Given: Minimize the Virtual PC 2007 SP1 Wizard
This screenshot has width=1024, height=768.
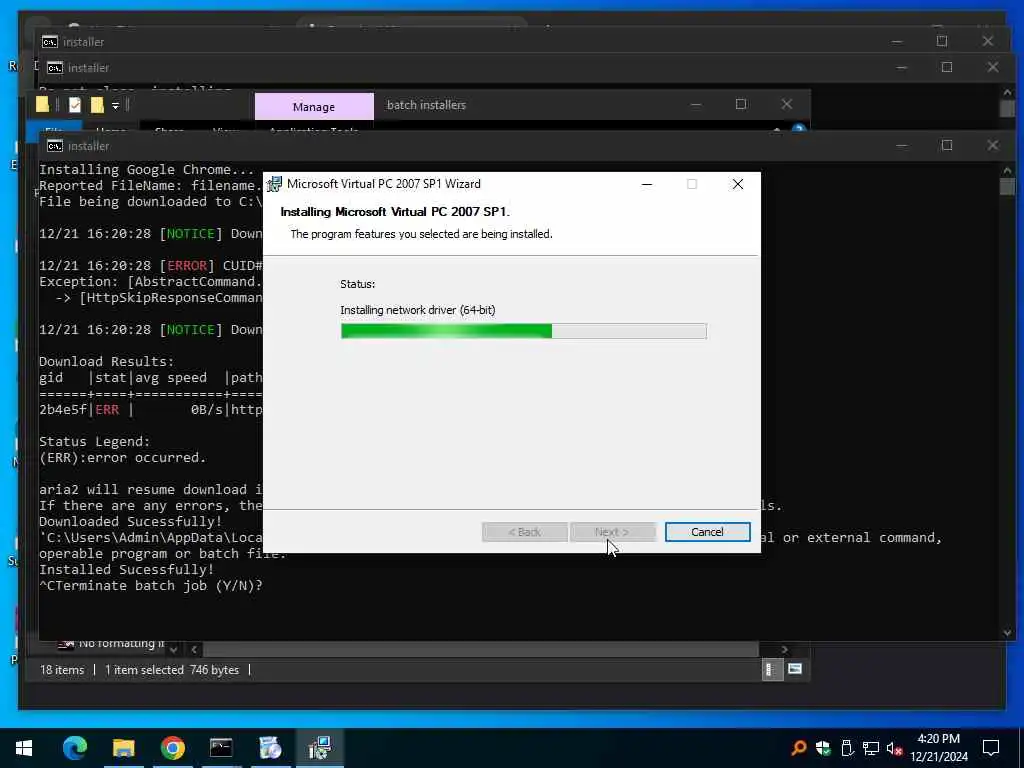Looking at the screenshot, I should [x=647, y=184].
